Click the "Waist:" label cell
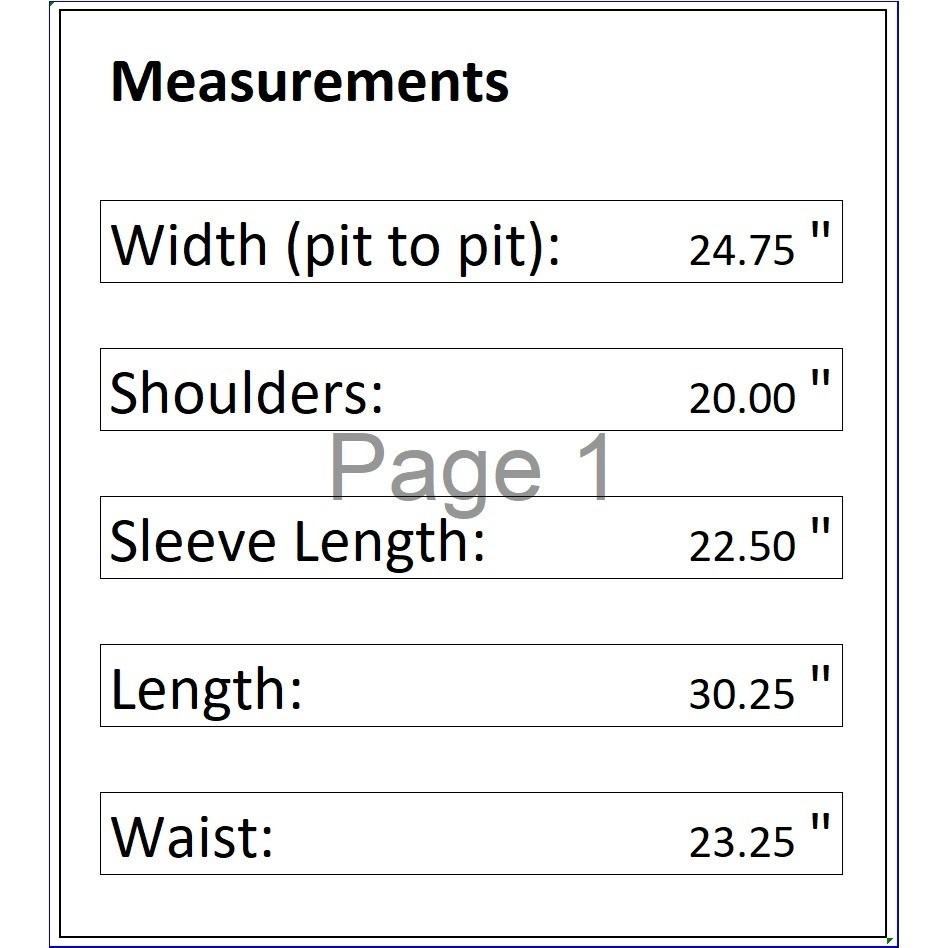Viewport: 948px width, 948px height. pos(191,837)
